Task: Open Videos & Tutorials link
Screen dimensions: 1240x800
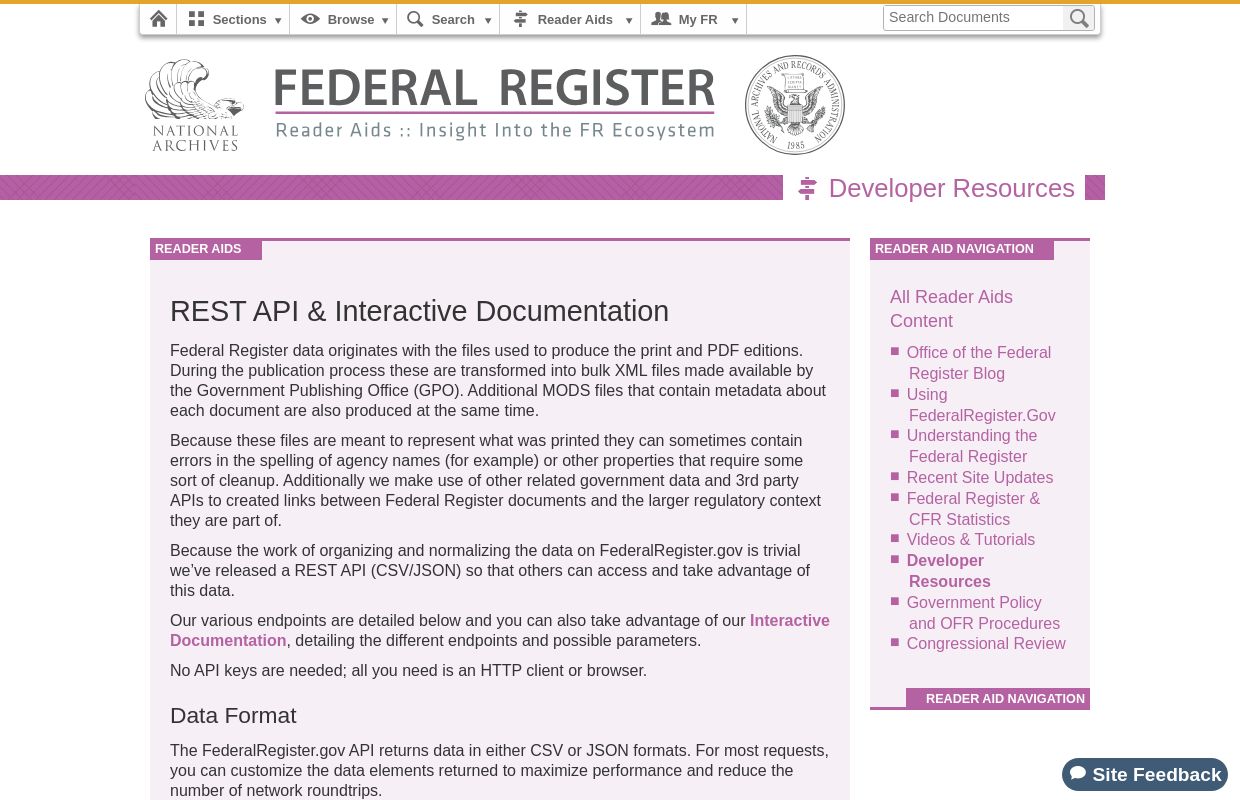Action: pyautogui.click(x=971, y=540)
